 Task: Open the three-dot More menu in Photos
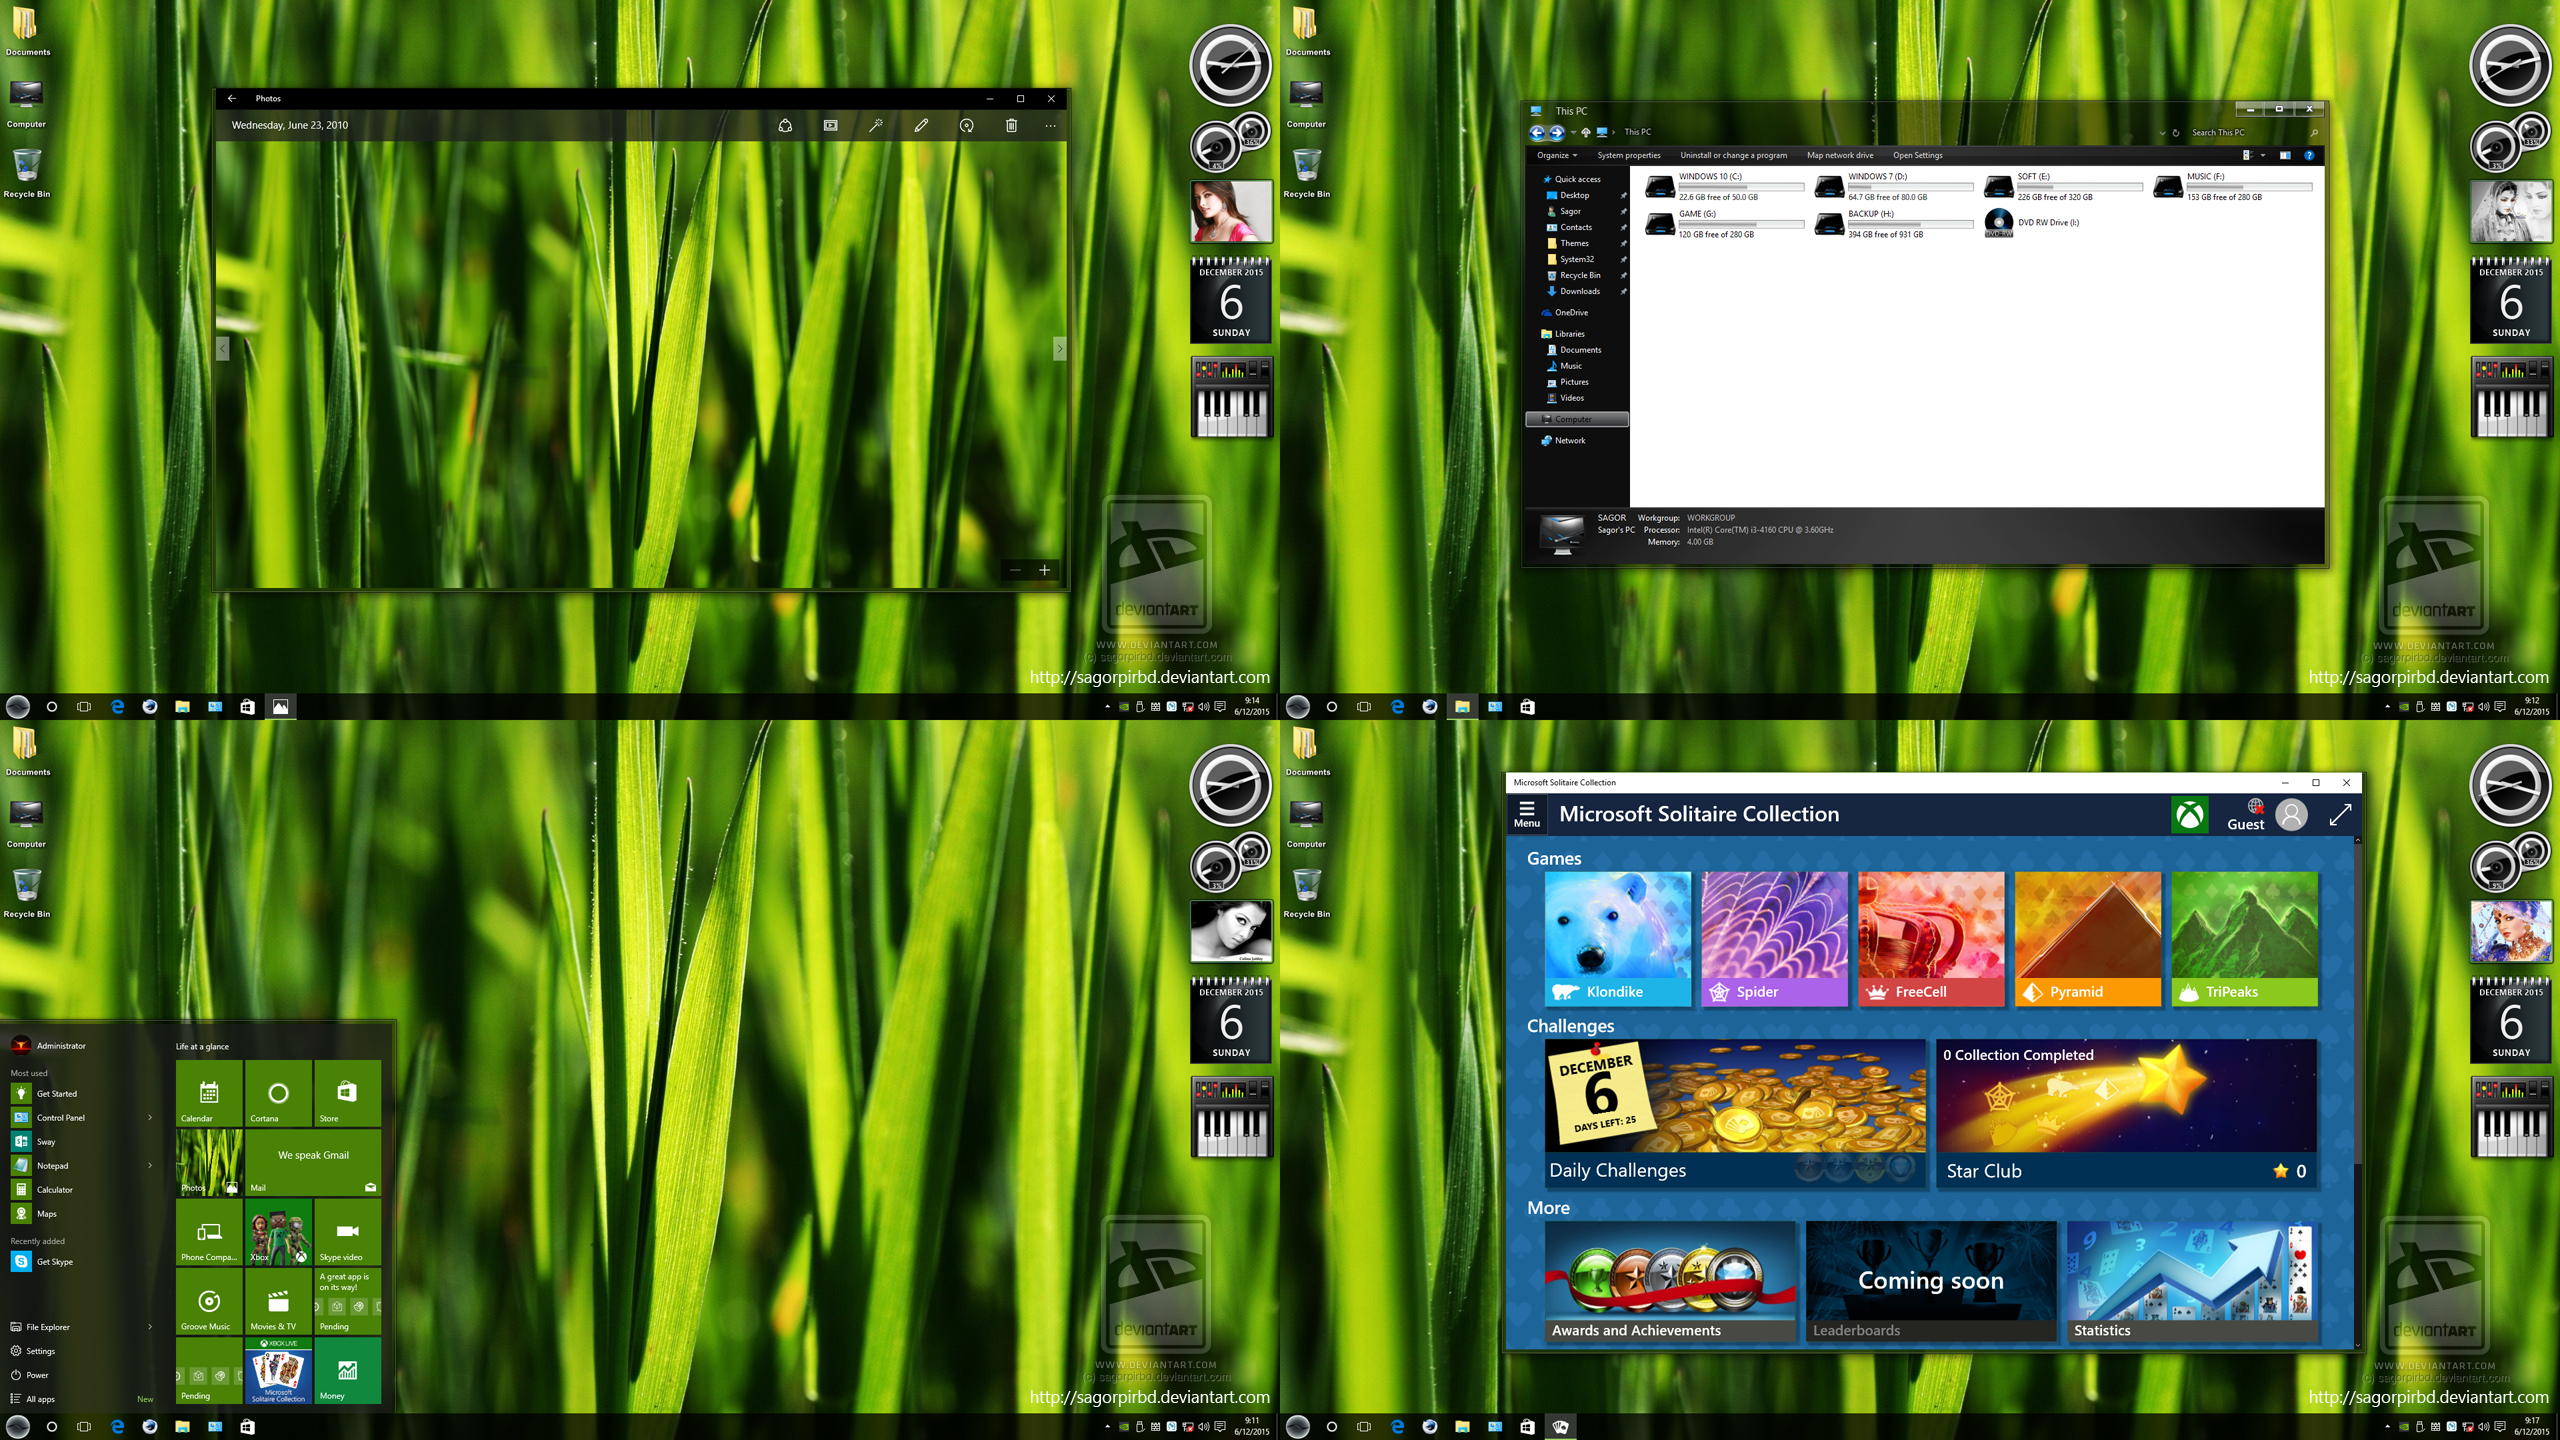coord(1050,125)
